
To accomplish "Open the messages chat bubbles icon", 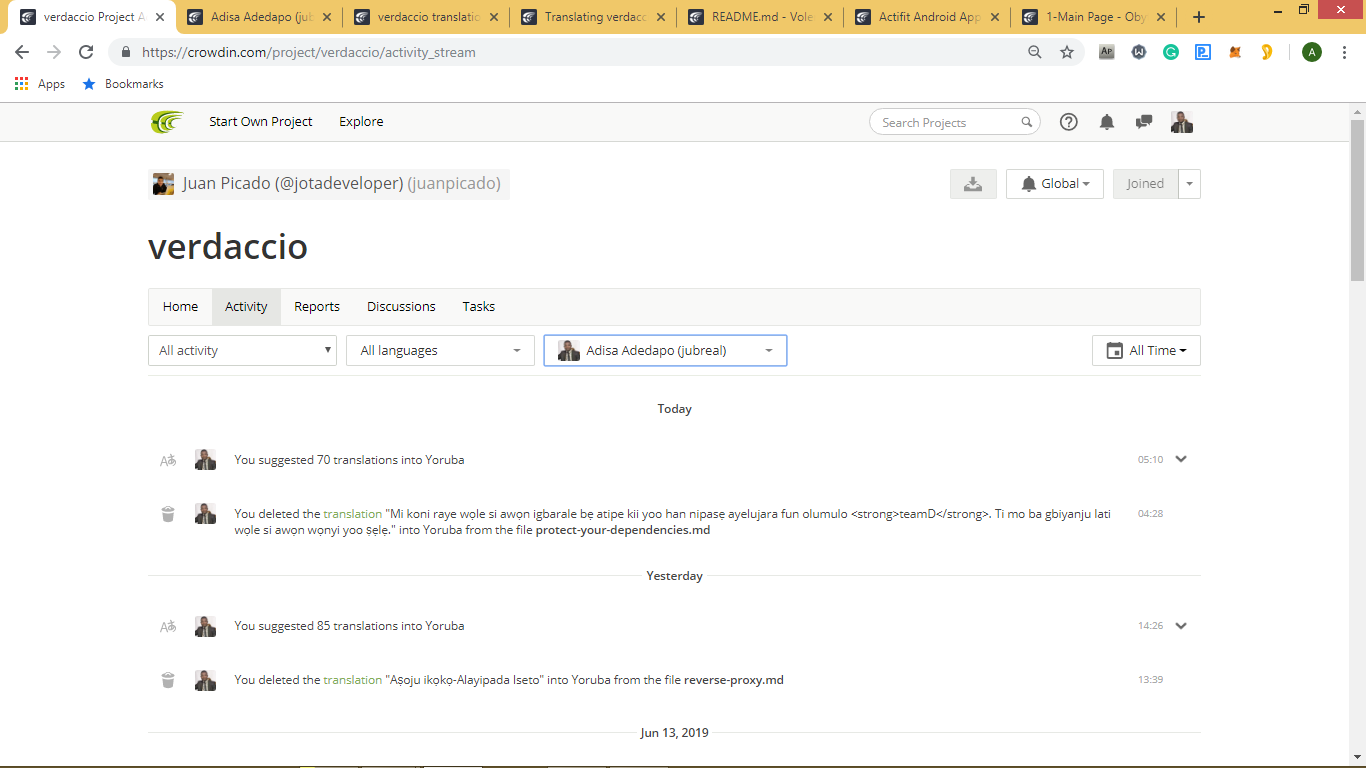I will pos(1144,122).
